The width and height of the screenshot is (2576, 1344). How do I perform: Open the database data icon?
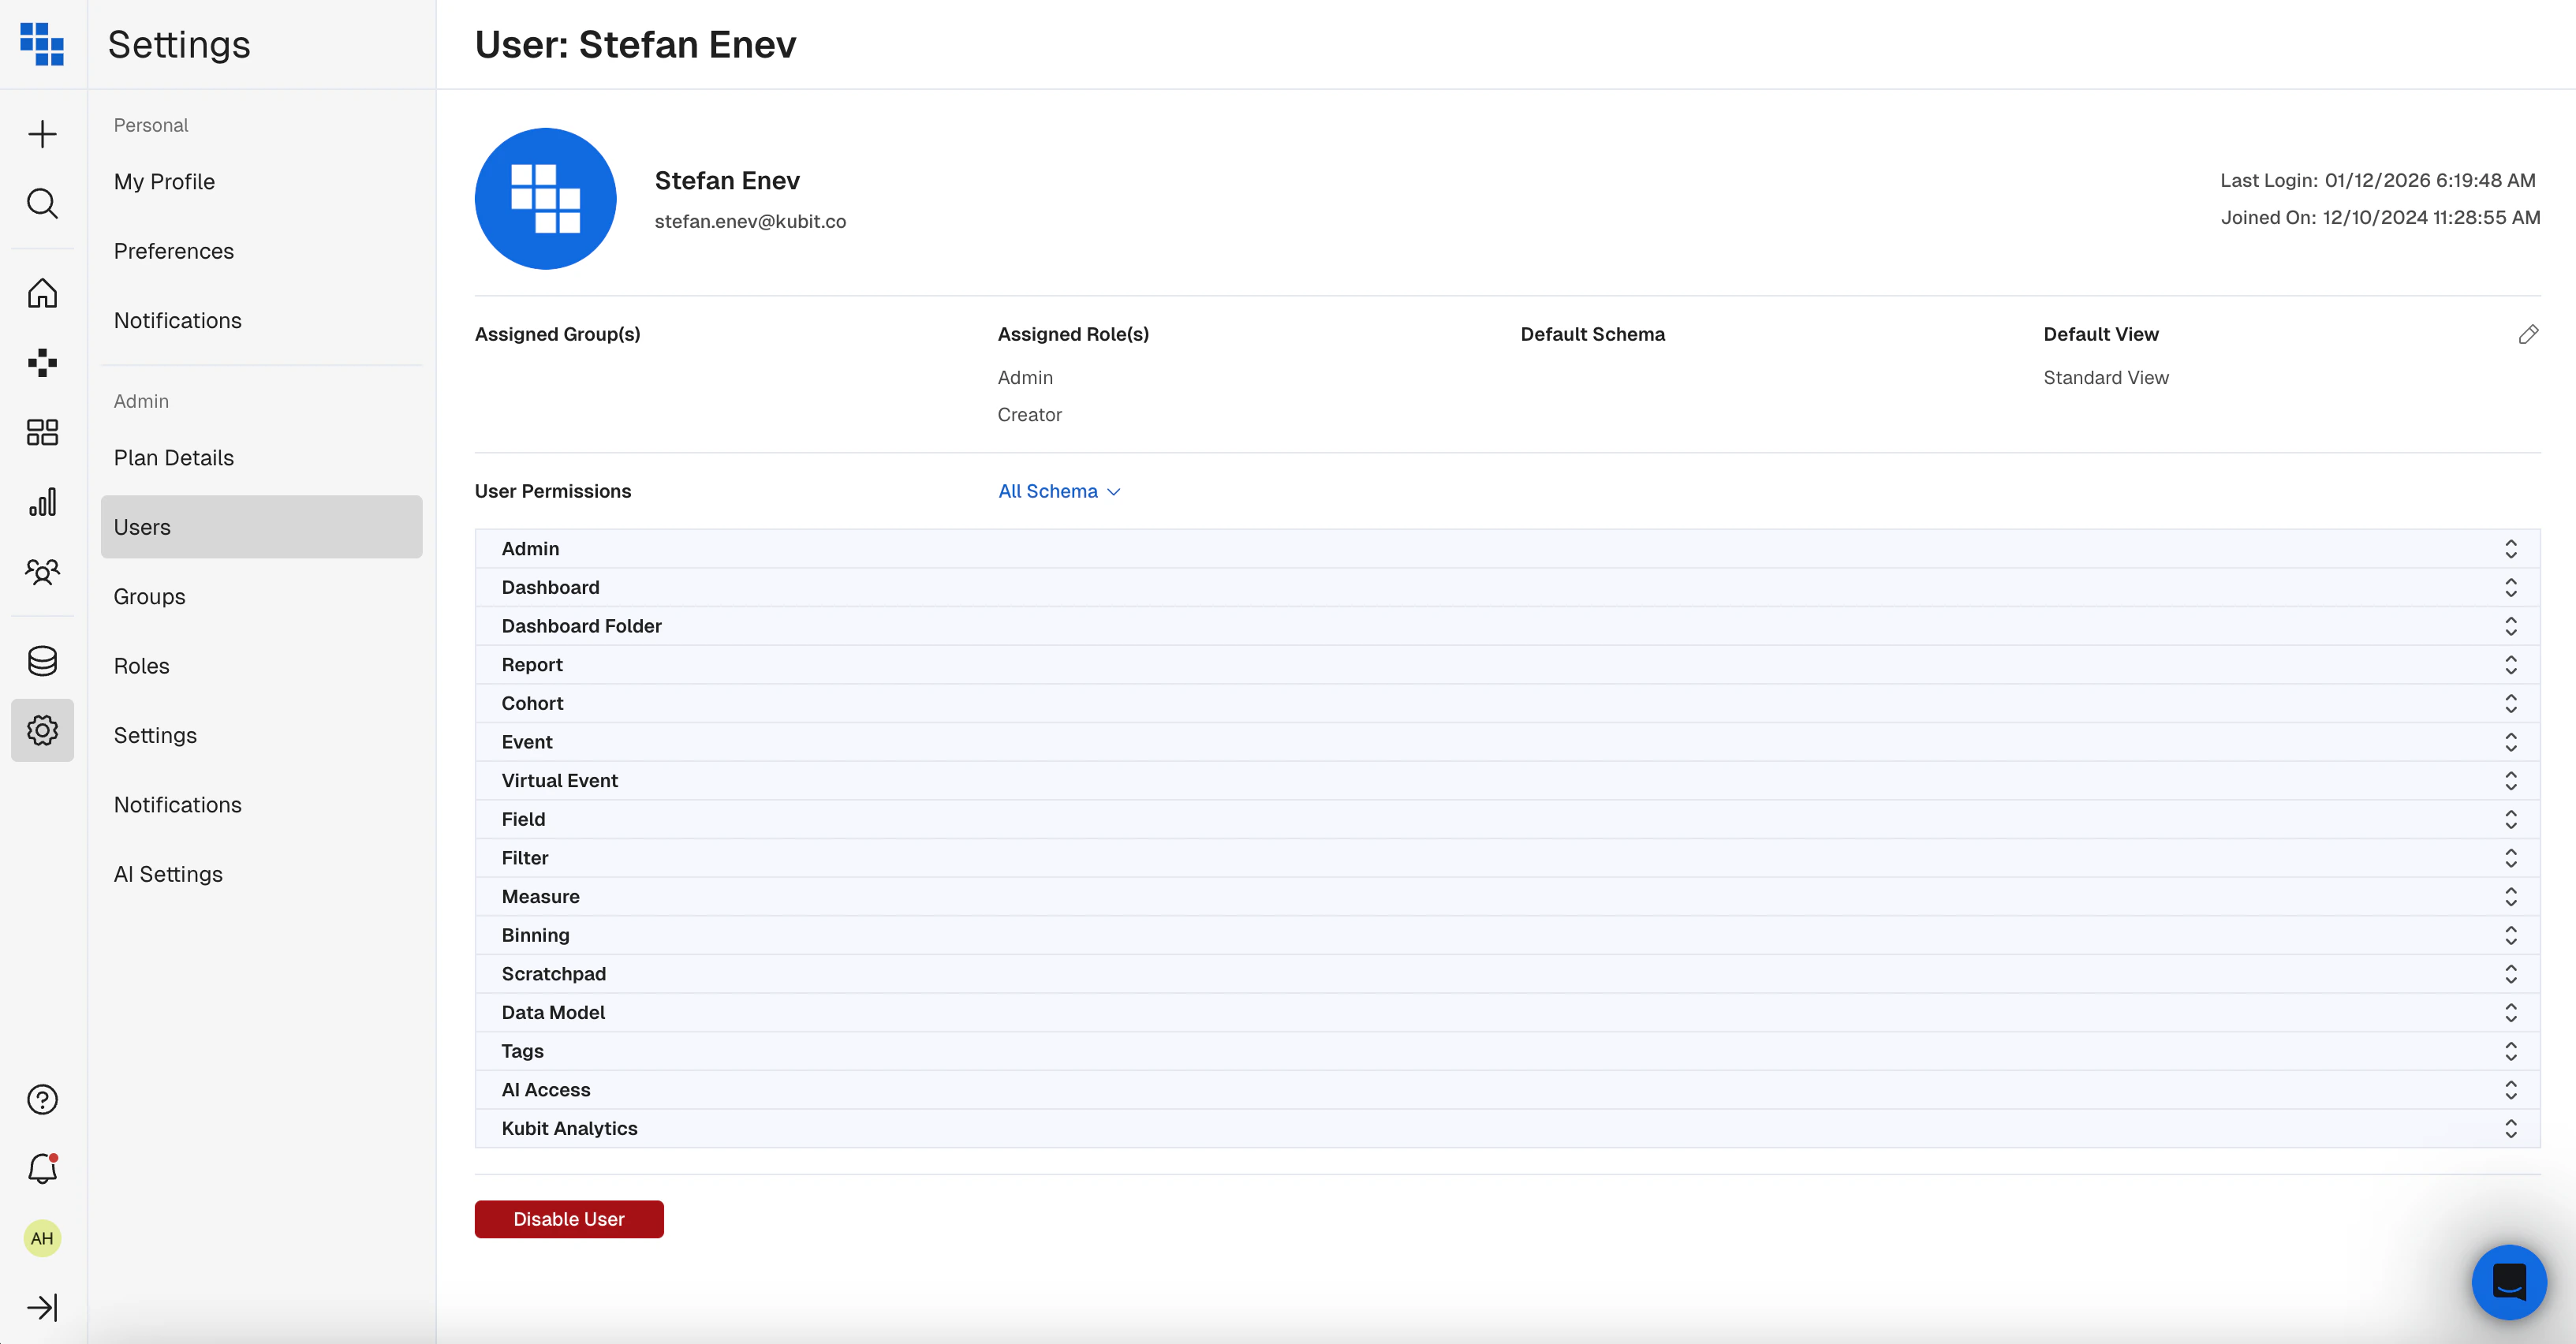tap(42, 661)
